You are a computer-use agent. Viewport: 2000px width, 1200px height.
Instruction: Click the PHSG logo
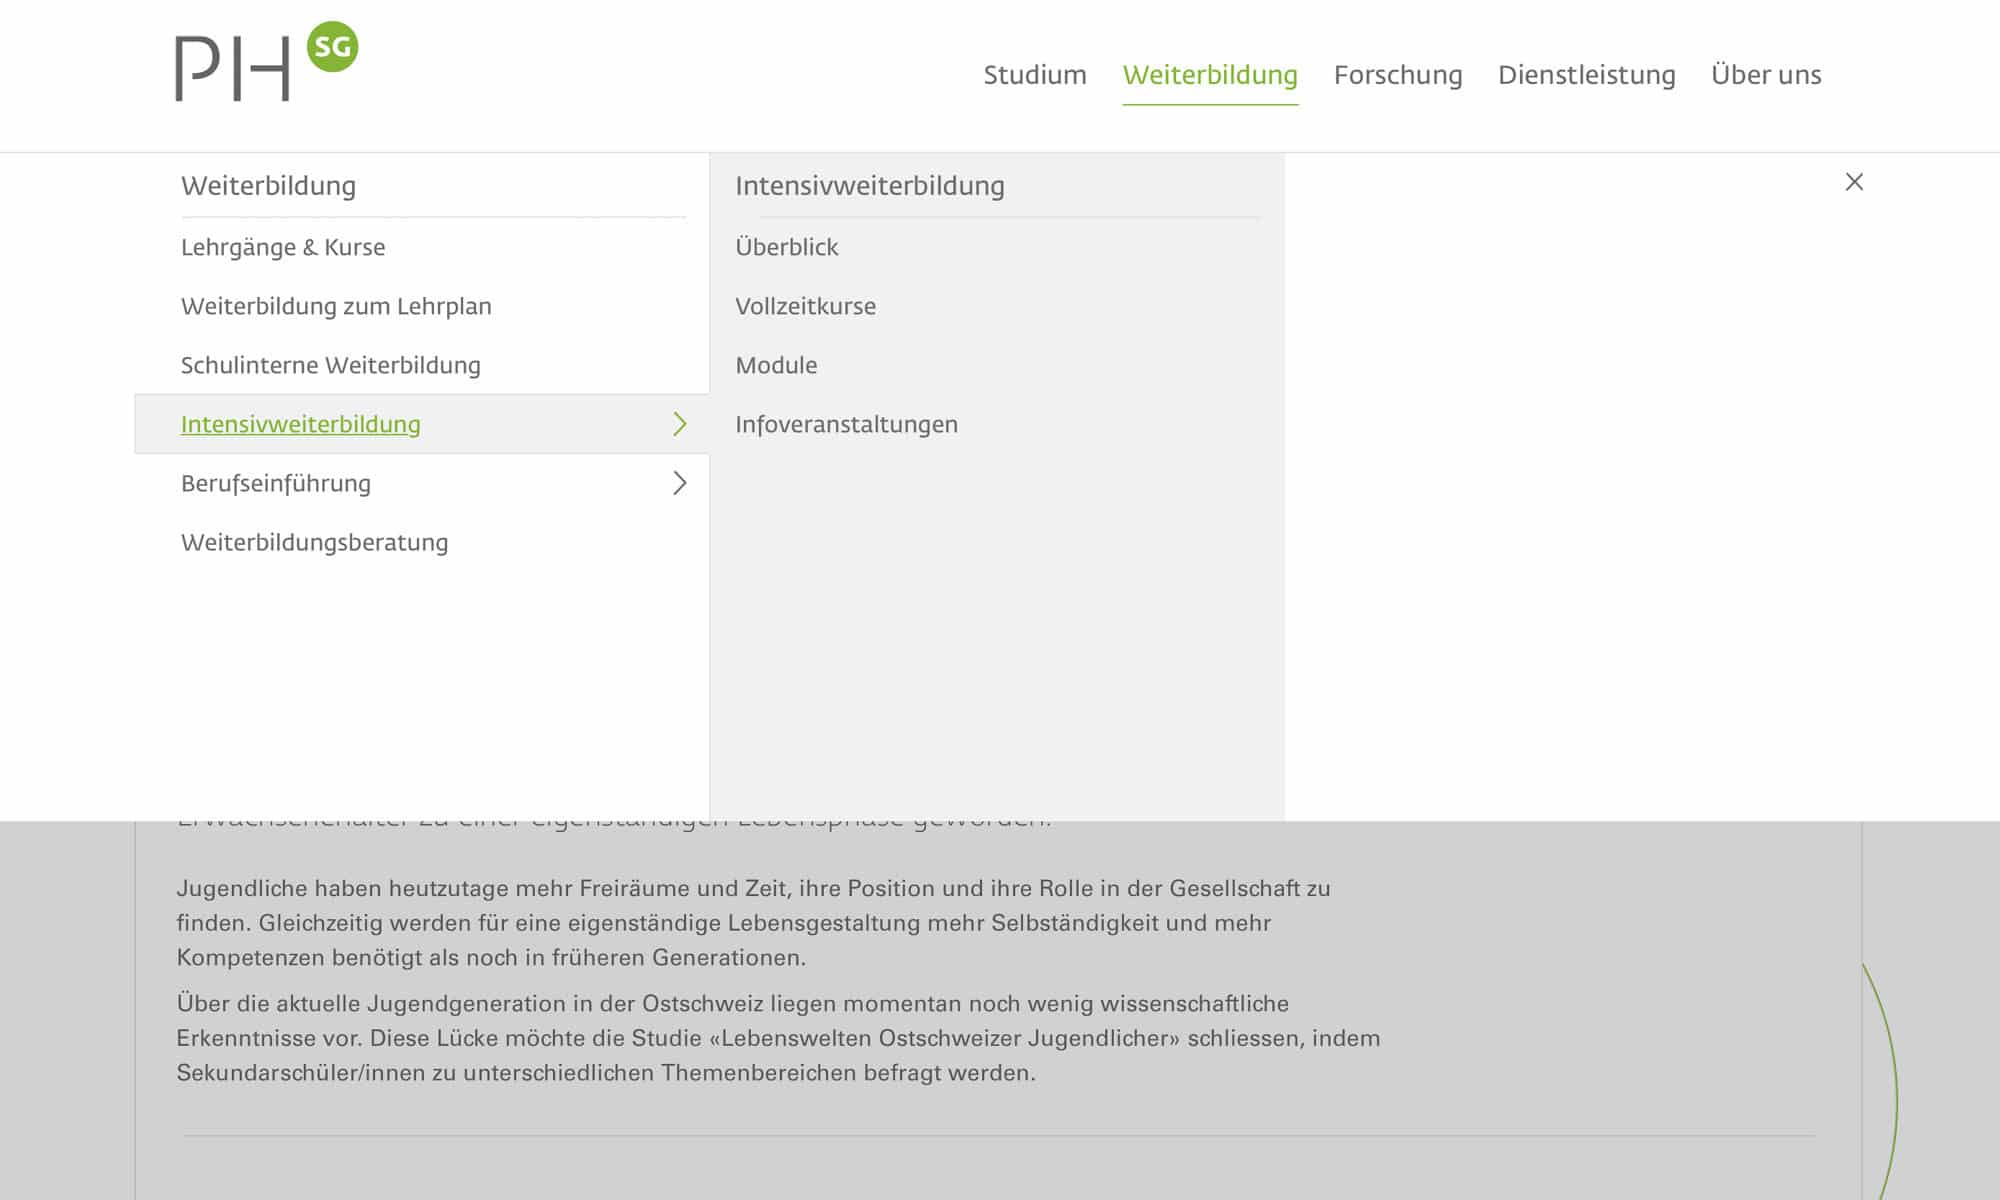coord(265,62)
